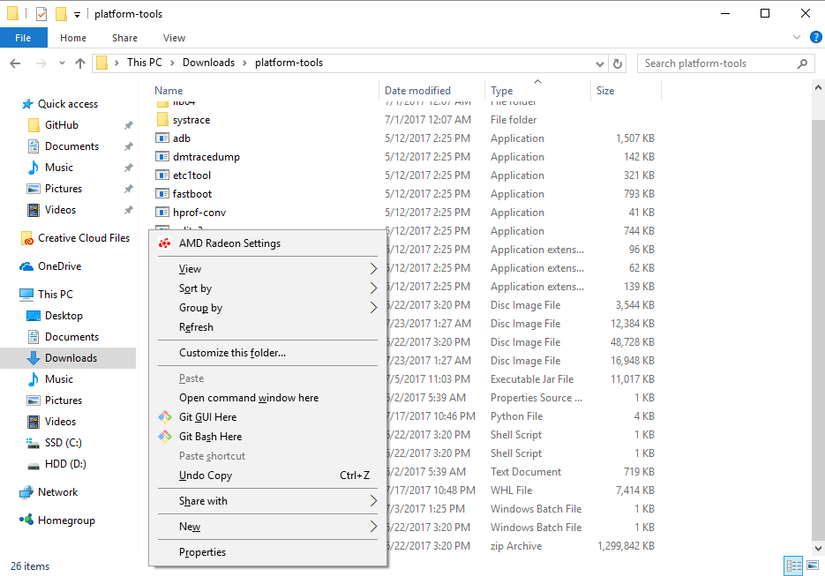Choose Open command window here
Image resolution: width=825 pixels, height=576 pixels.
248,398
